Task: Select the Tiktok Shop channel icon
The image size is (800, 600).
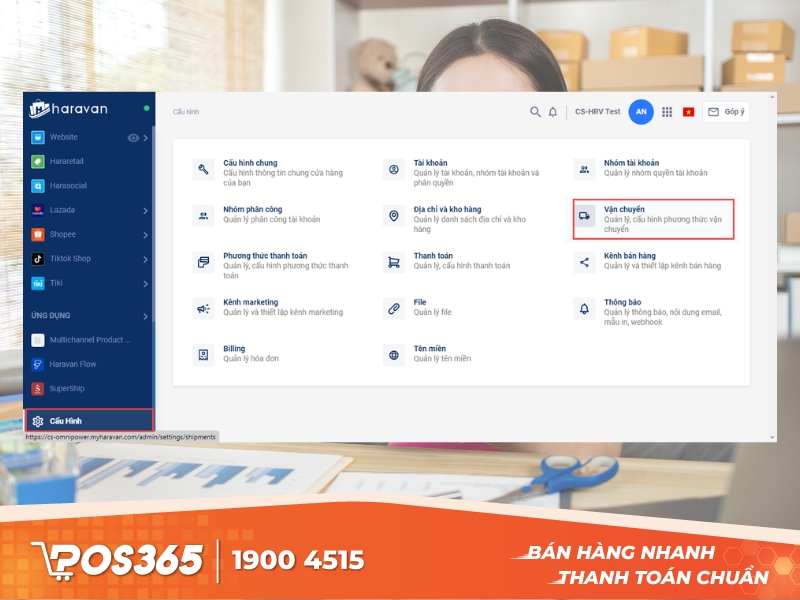Action: (x=38, y=258)
